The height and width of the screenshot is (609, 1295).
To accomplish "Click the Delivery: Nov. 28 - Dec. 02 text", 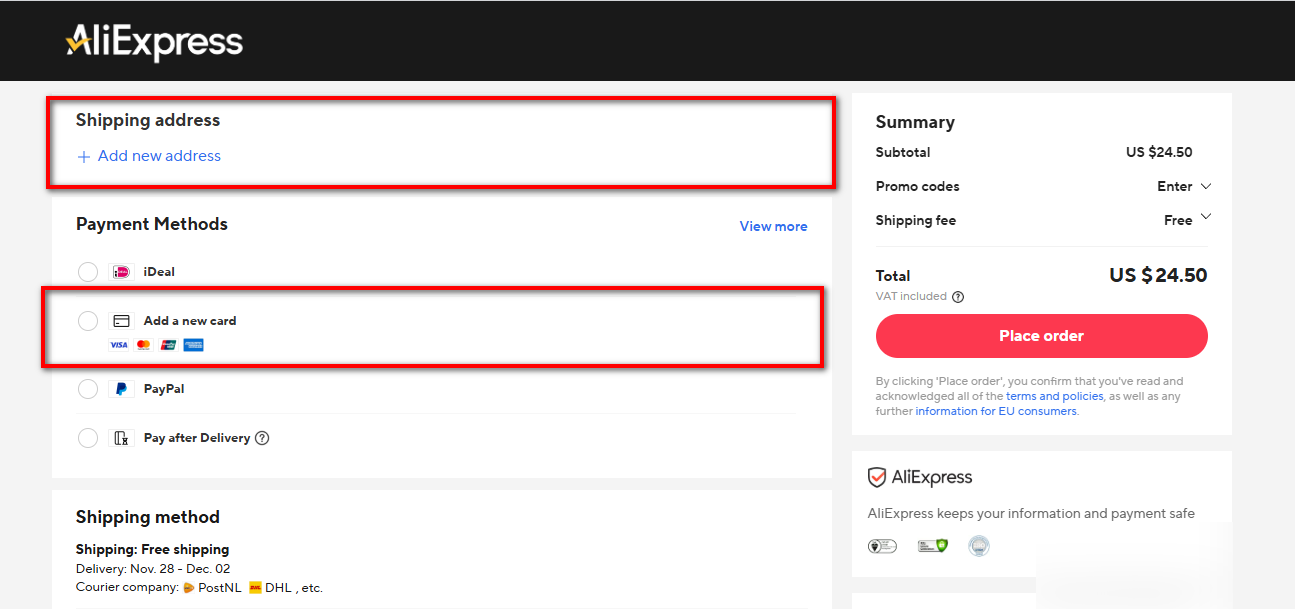I will click(153, 569).
